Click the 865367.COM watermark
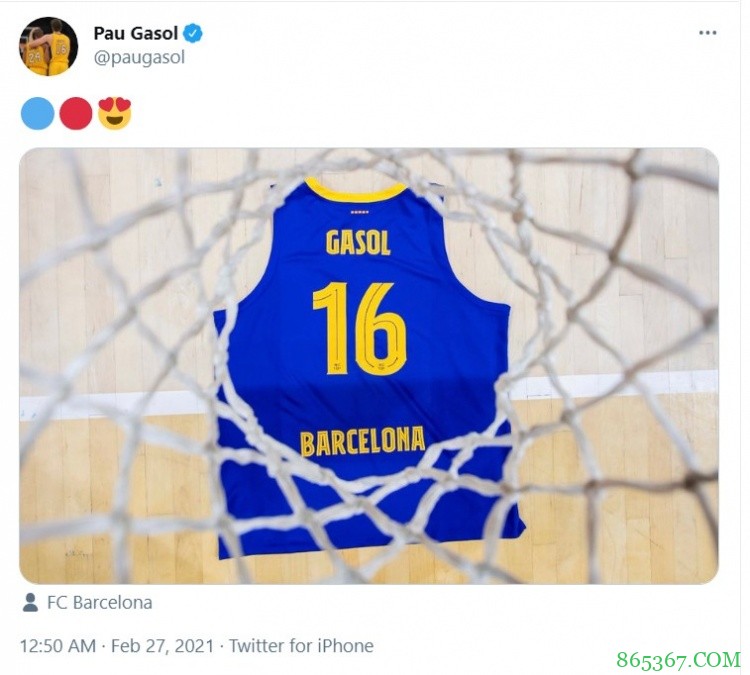The width and height of the screenshot is (750, 675). (680, 658)
